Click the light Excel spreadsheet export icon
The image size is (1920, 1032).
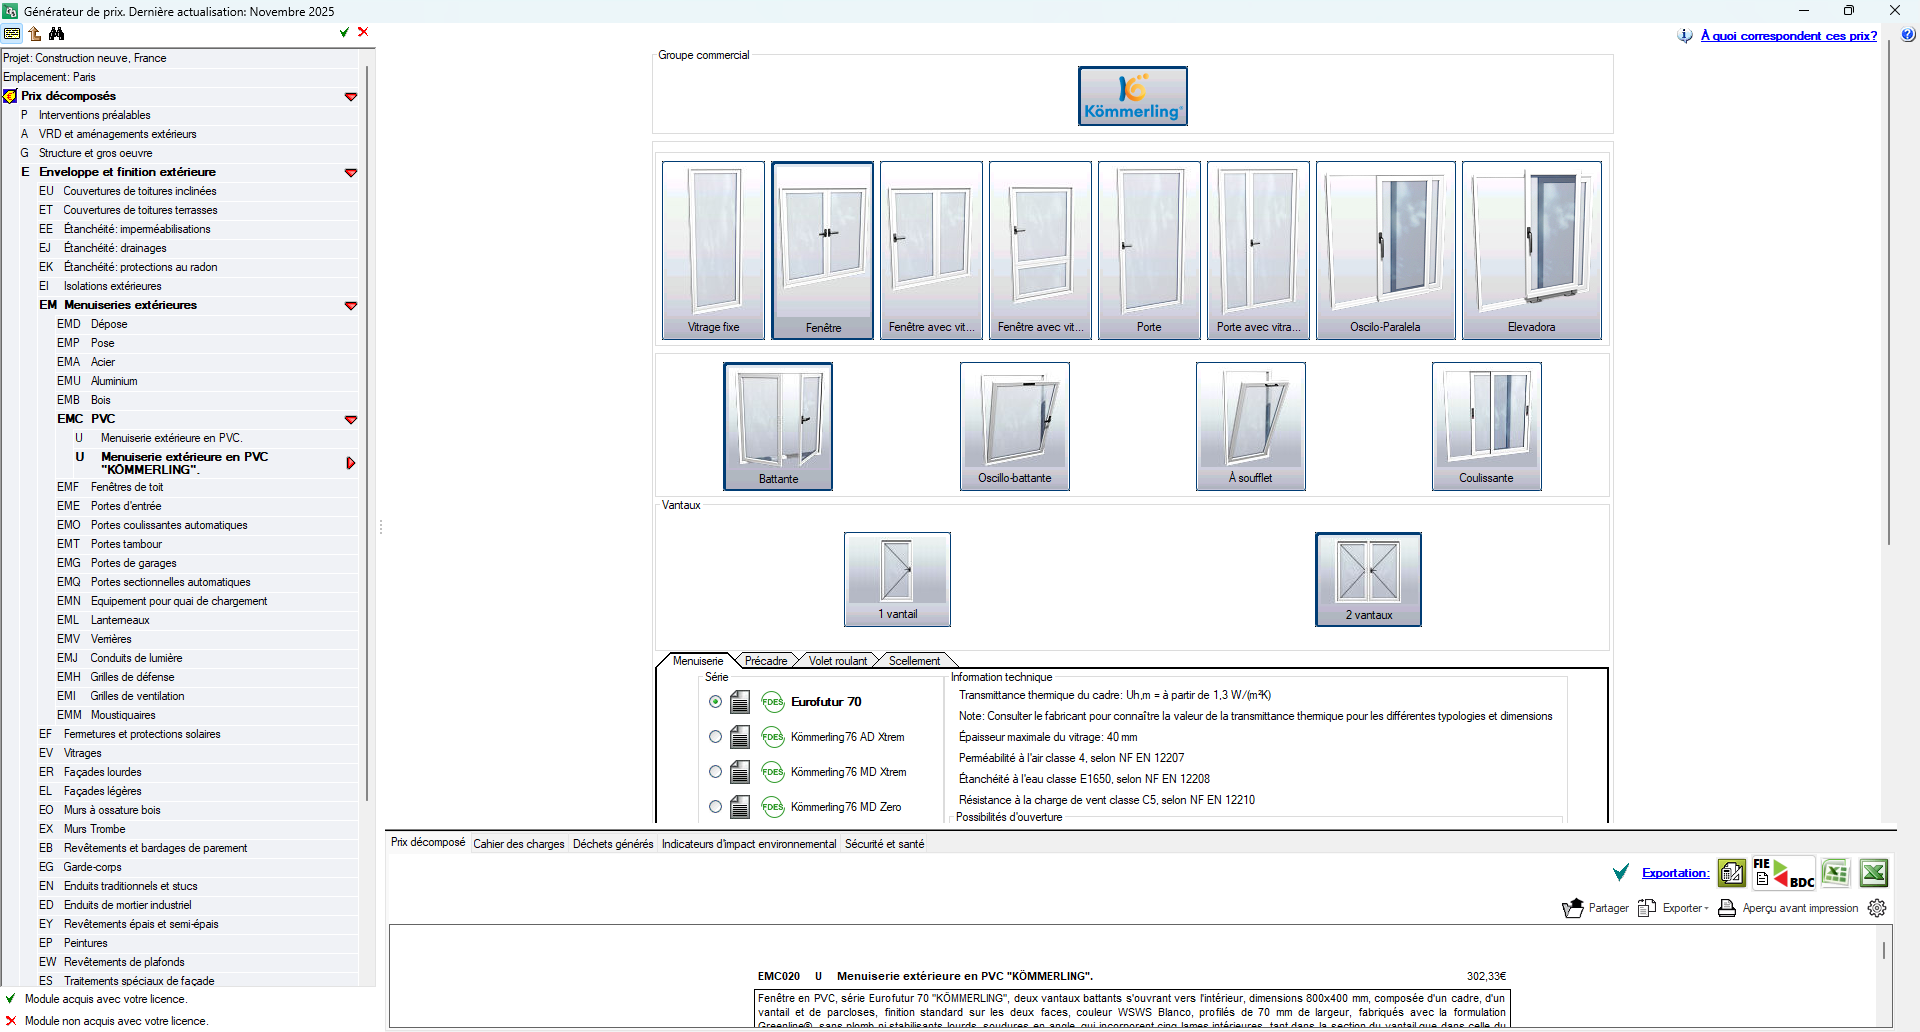pyautogui.click(x=1835, y=873)
